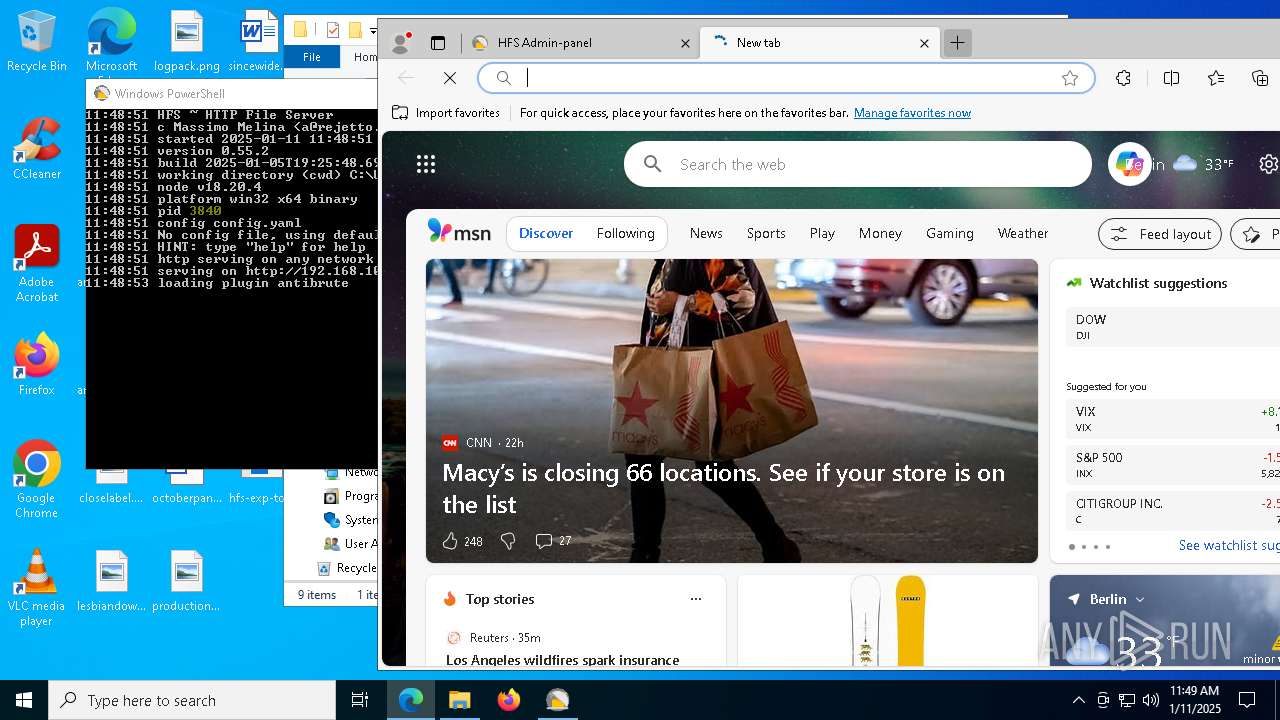Open See watchlist suggestions link

point(1229,545)
